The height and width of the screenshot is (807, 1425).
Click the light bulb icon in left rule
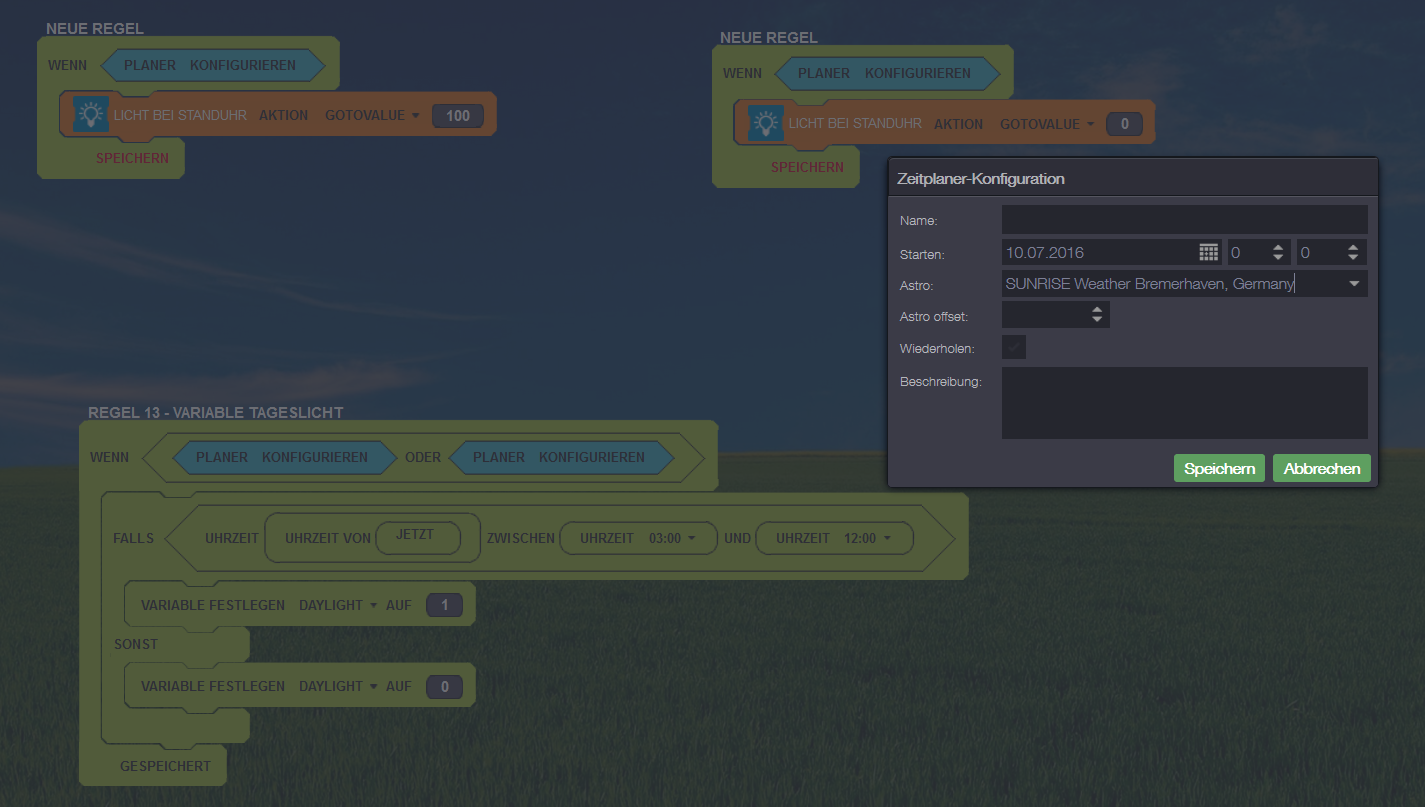(91, 115)
